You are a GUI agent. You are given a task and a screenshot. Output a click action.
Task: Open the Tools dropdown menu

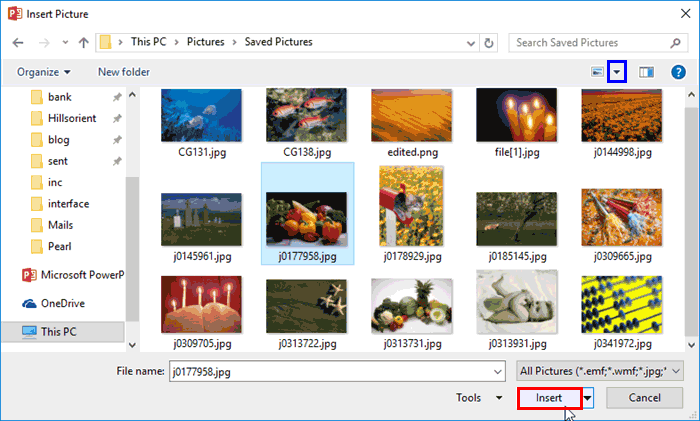pos(479,398)
